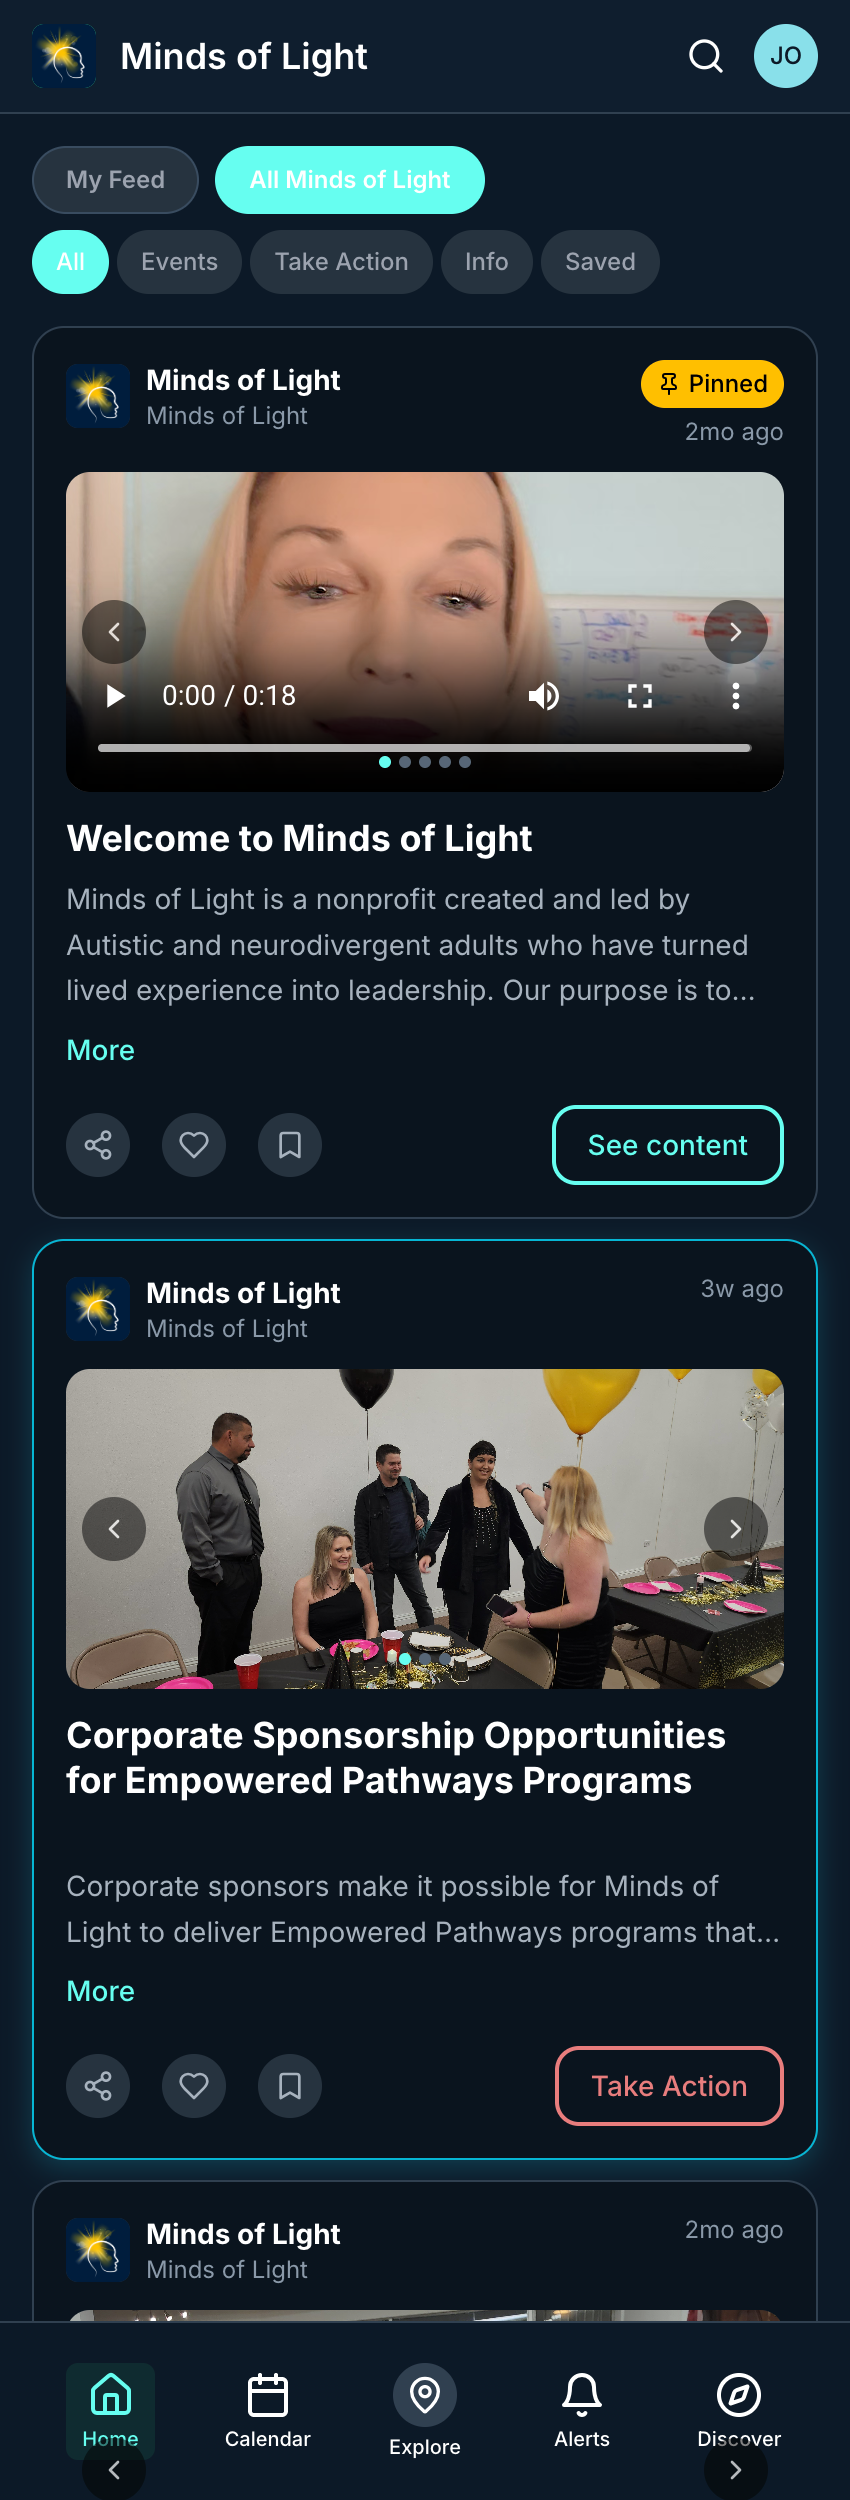Share the Corporate Sponsorship Opportunities post
The width and height of the screenshot is (850, 2500).
tap(98, 2086)
